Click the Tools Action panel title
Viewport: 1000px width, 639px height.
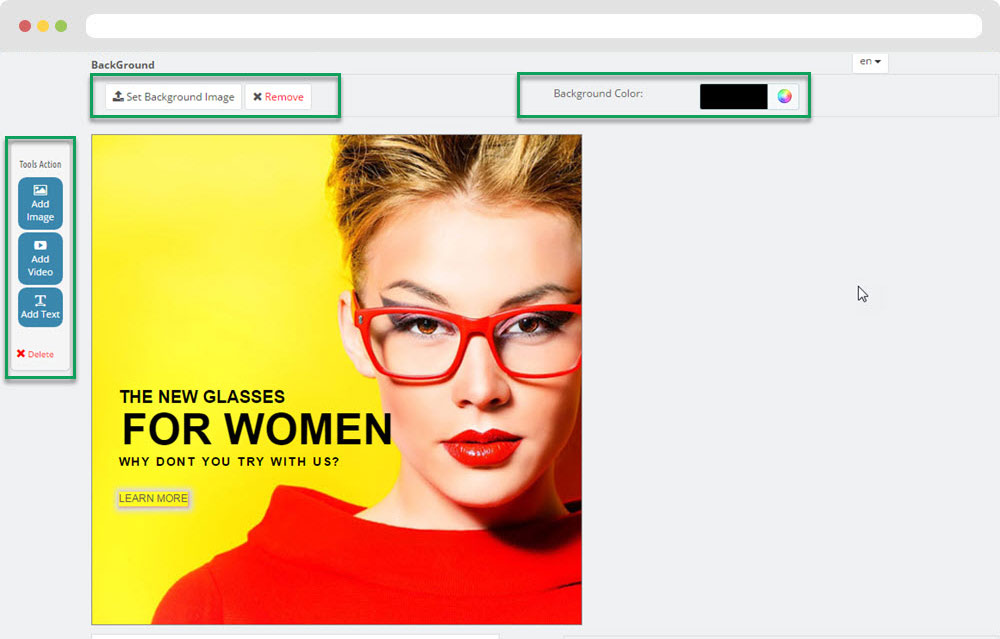tap(40, 165)
